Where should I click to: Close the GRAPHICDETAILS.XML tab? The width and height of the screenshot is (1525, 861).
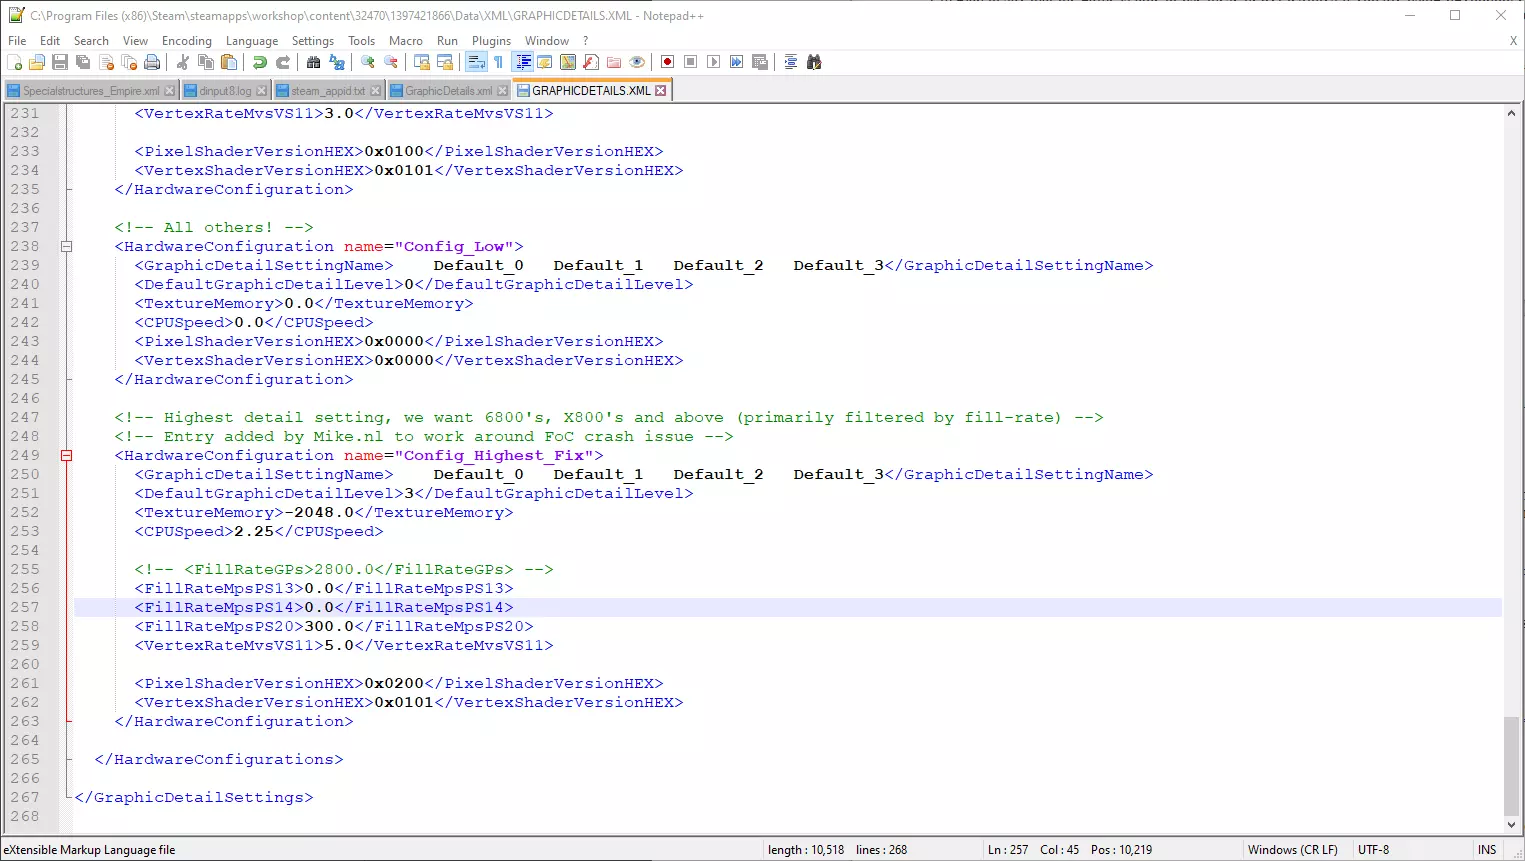tap(660, 91)
